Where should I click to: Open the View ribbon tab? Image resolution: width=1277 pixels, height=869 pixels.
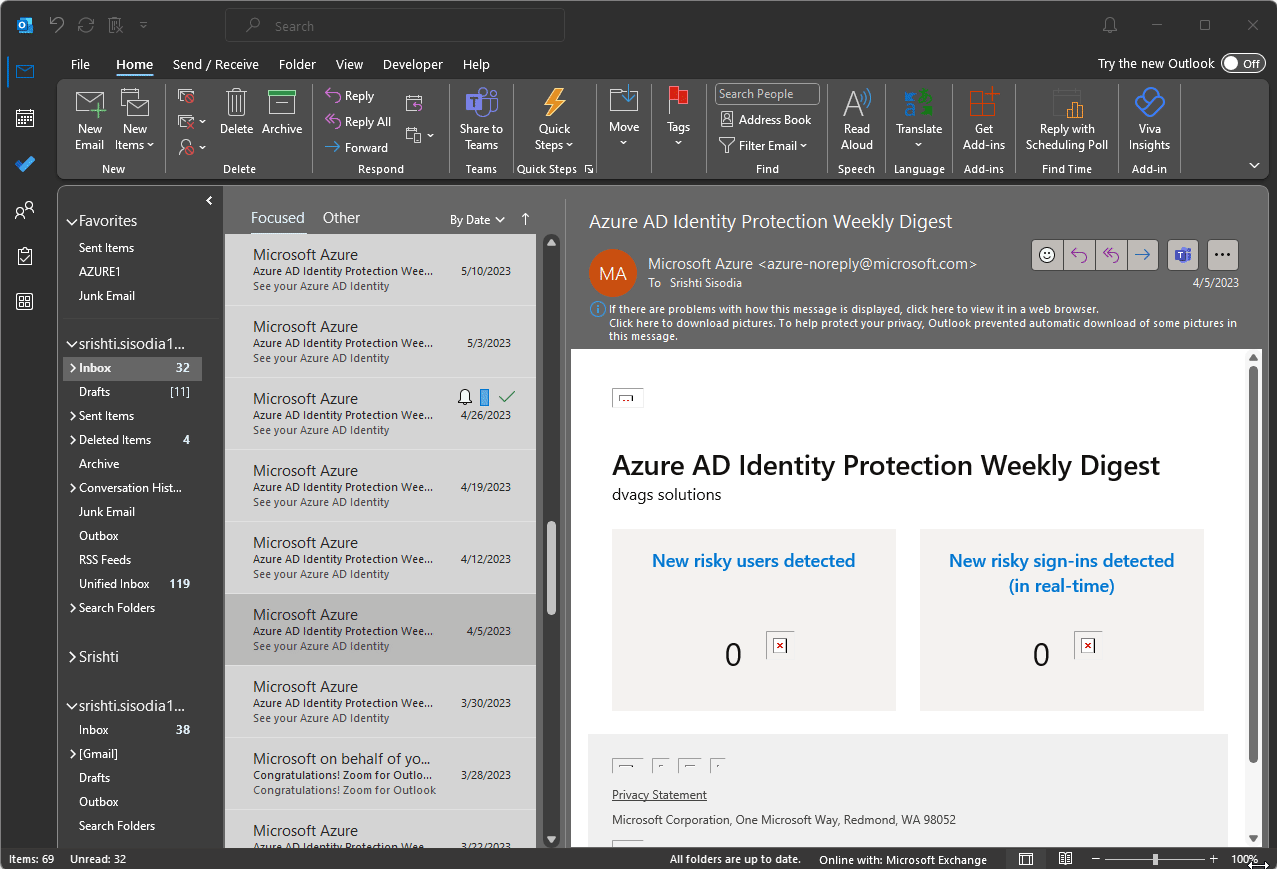[349, 64]
